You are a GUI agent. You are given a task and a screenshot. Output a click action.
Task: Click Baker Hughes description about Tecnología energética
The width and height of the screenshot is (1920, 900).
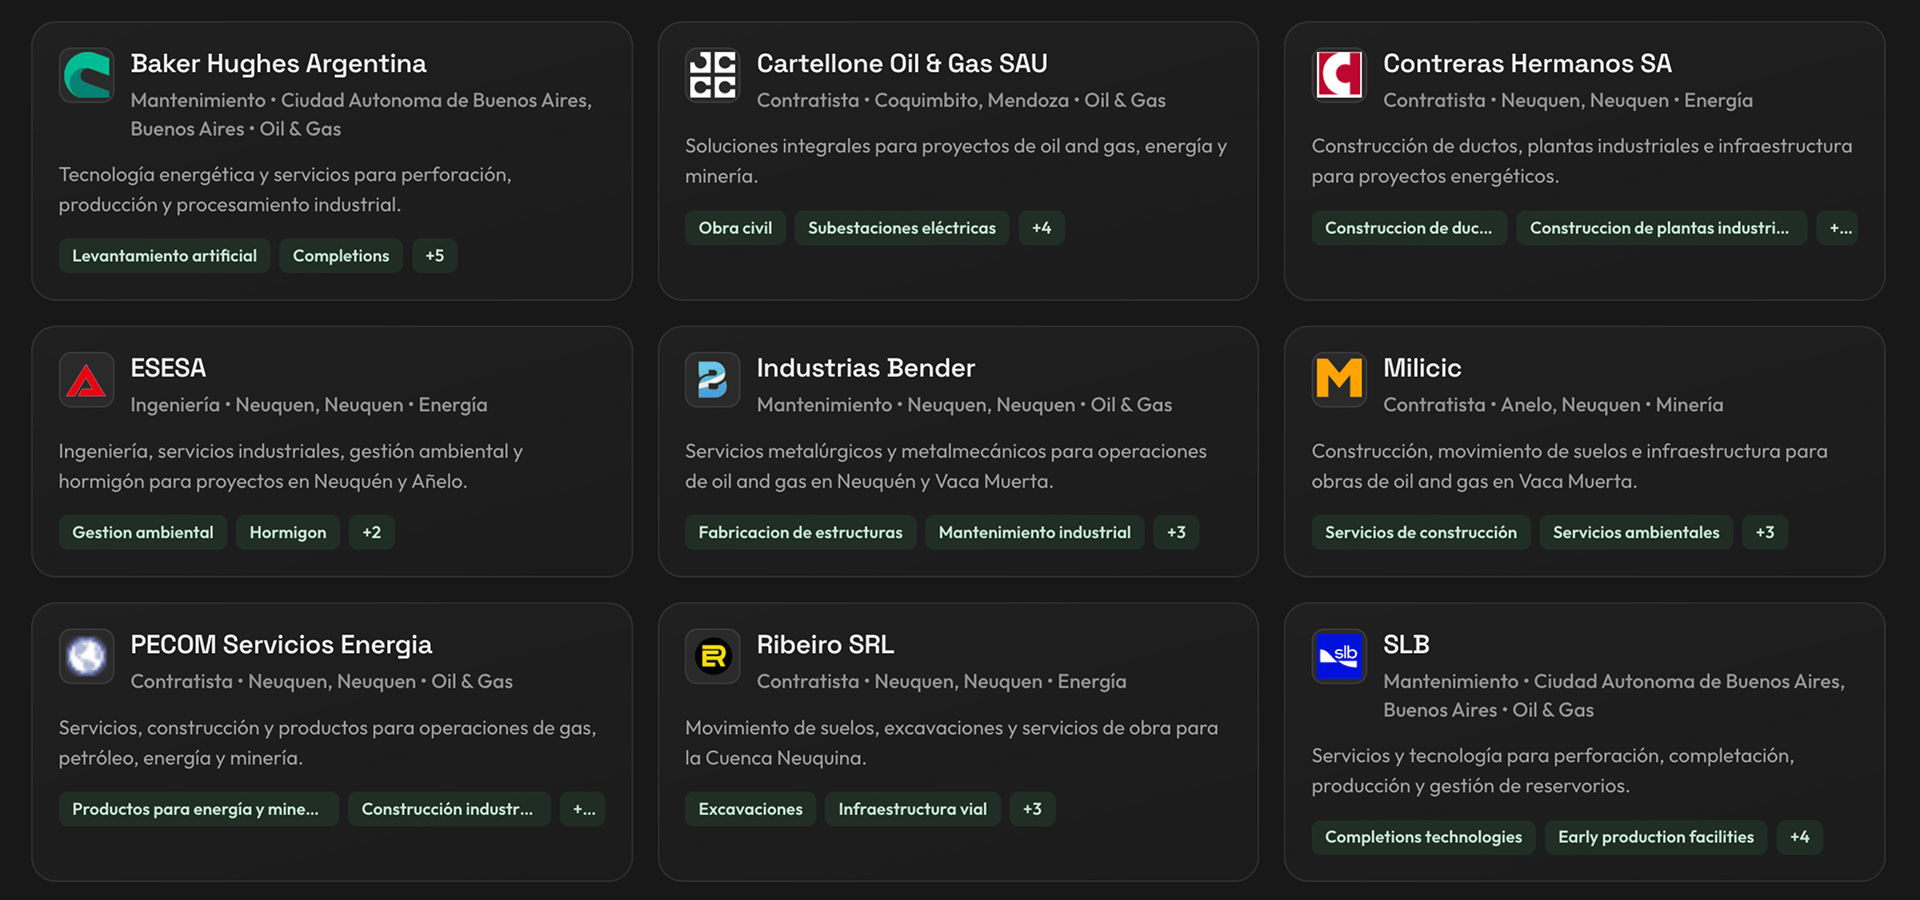[x=285, y=190]
